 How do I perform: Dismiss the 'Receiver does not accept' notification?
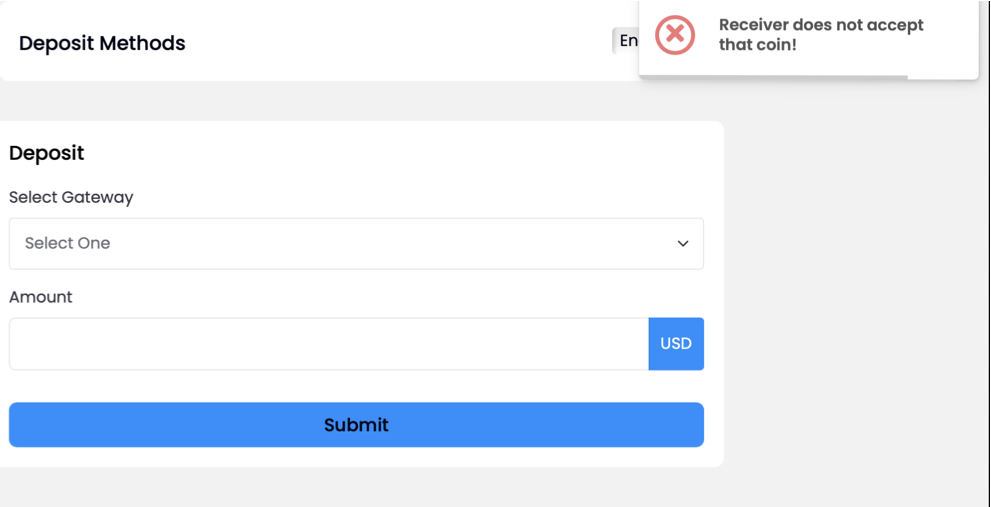pos(808,39)
